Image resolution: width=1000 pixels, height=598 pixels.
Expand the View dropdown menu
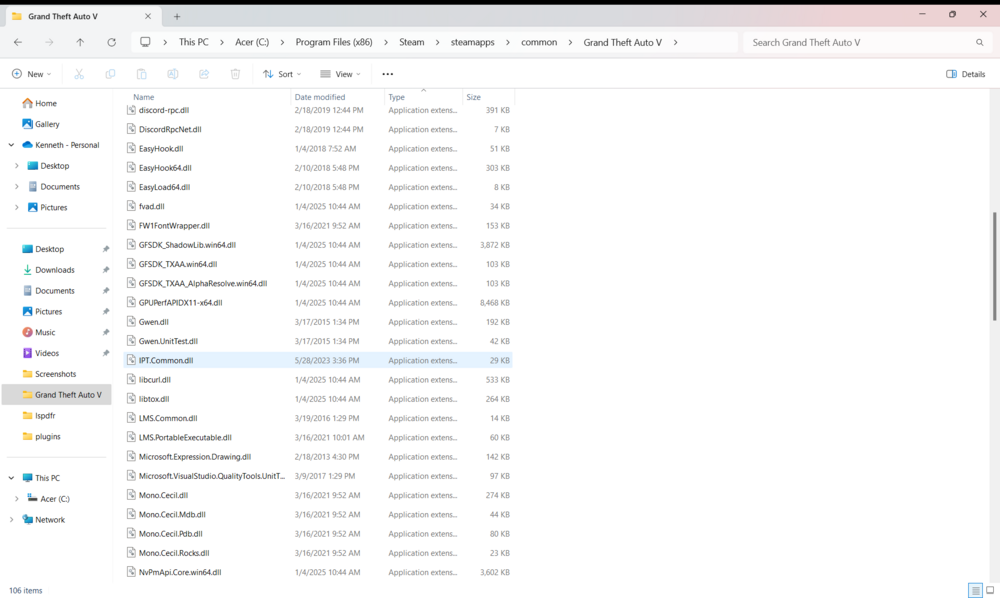[340, 73]
